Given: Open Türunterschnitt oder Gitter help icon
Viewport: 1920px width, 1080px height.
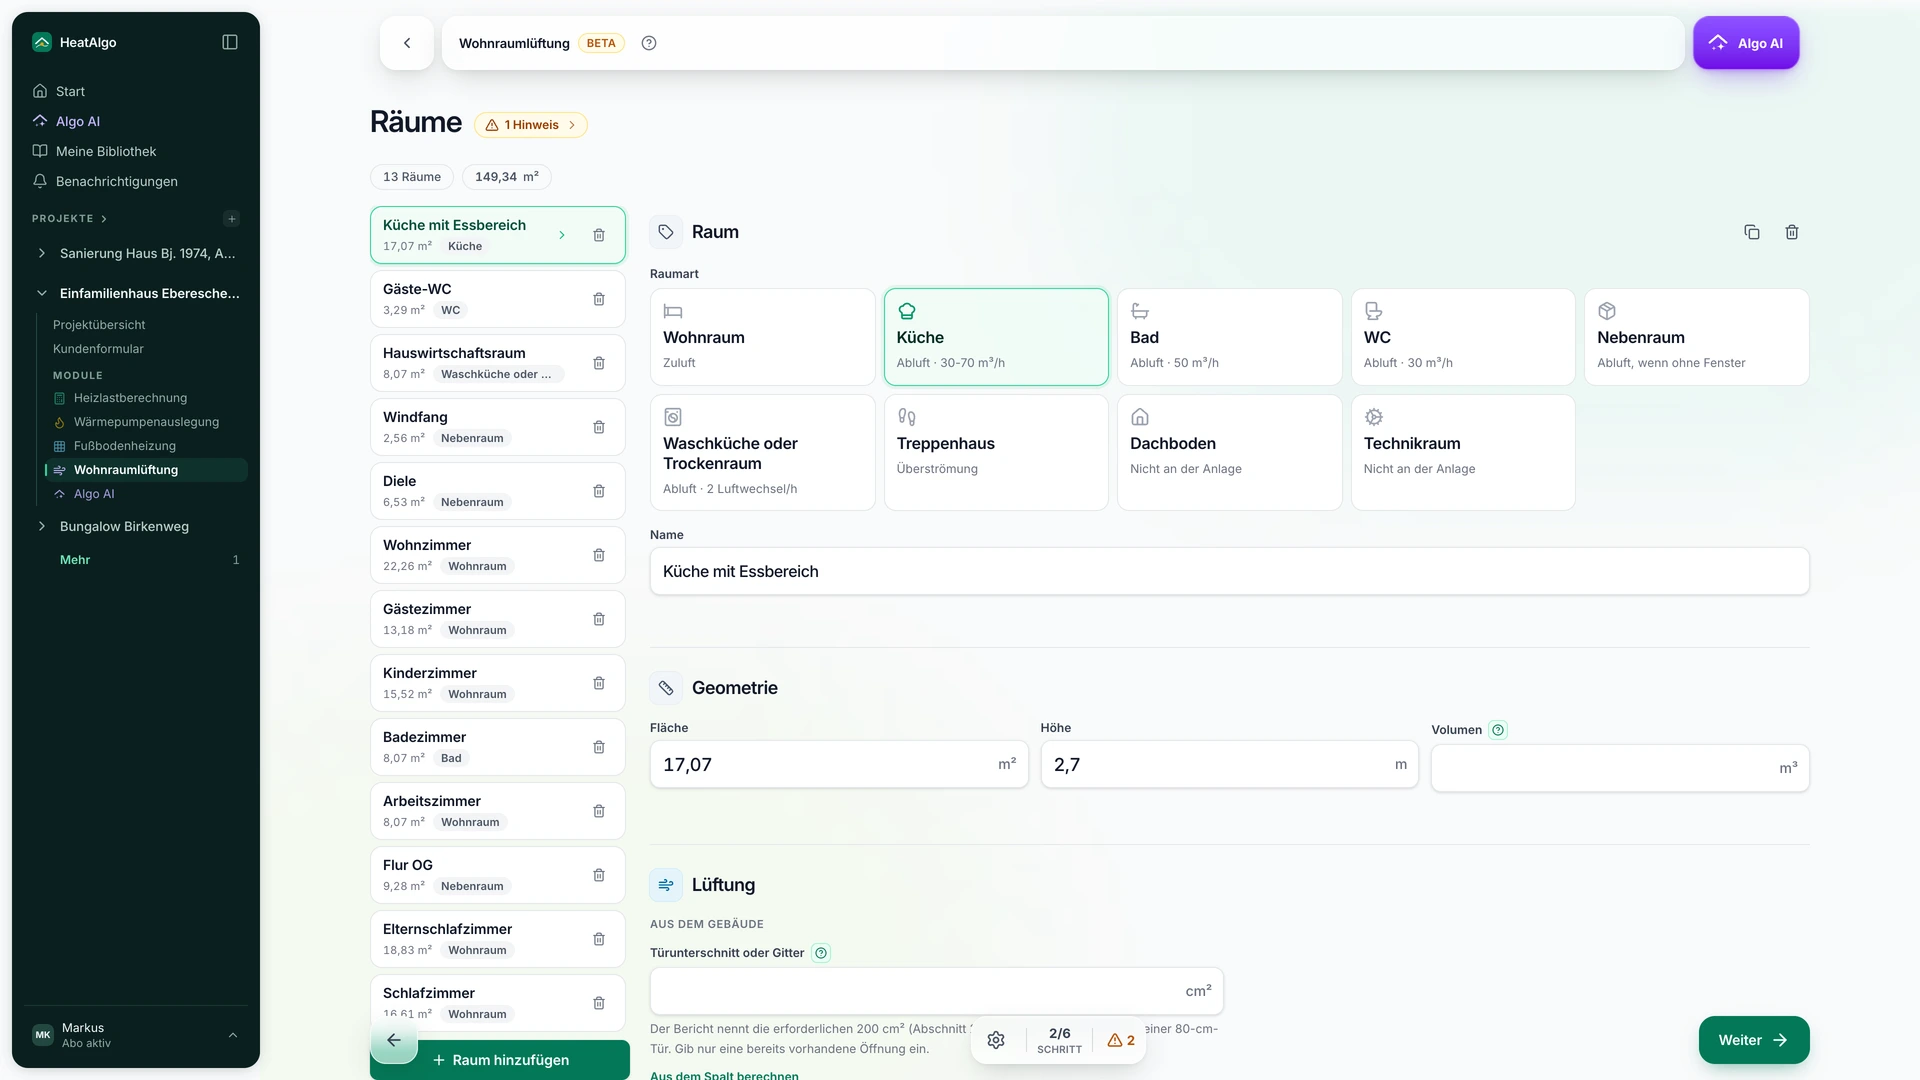Looking at the screenshot, I should [821, 953].
